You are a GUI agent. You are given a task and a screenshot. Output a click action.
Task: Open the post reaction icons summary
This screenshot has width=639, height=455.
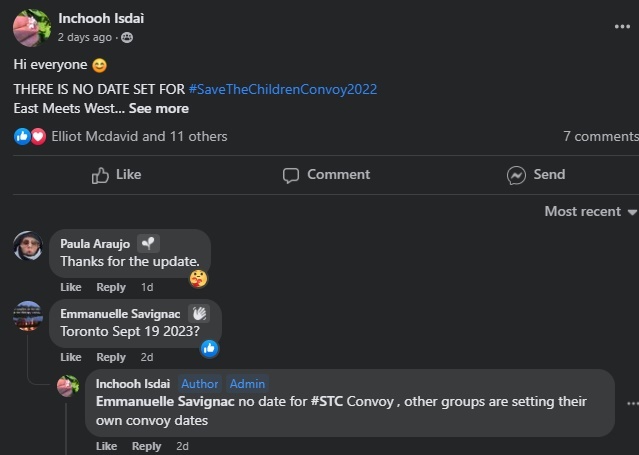coord(30,136)
